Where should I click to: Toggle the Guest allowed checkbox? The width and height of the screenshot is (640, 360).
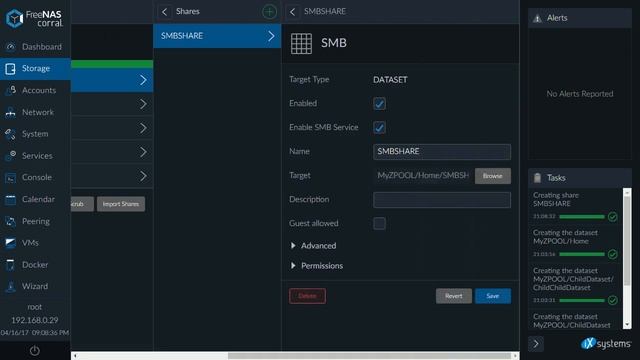click(379, 223)
